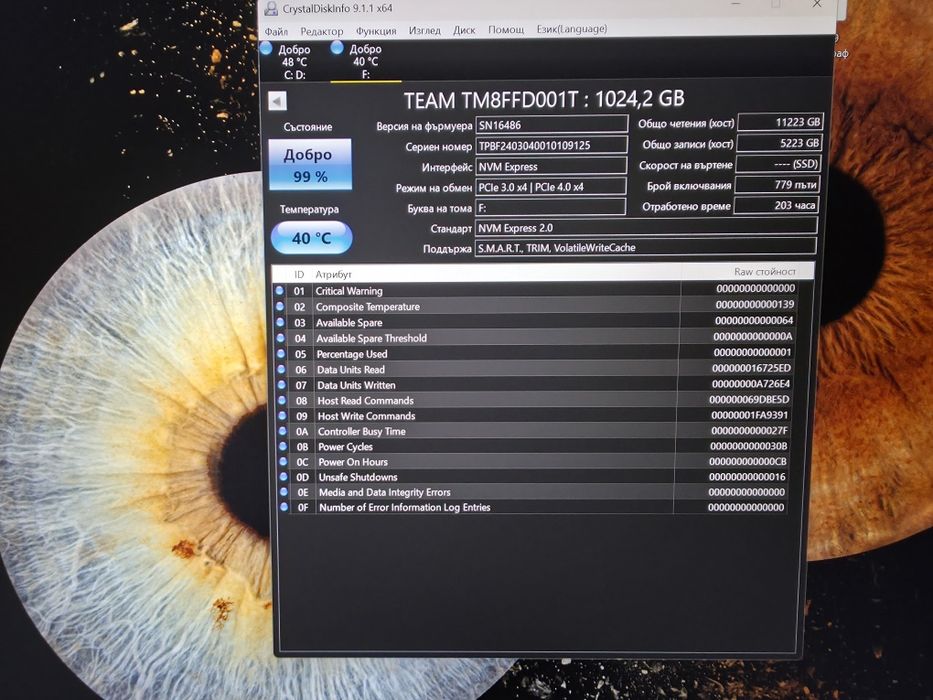Select the Controller Busy Time row
Screen dimensions: 933x700
[x=536, y=431]
